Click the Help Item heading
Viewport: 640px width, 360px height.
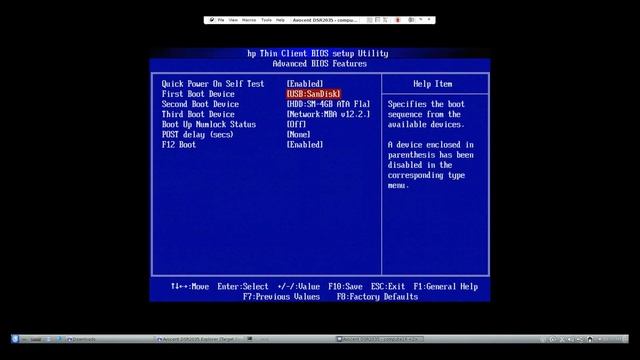click(x=433, y=84)
